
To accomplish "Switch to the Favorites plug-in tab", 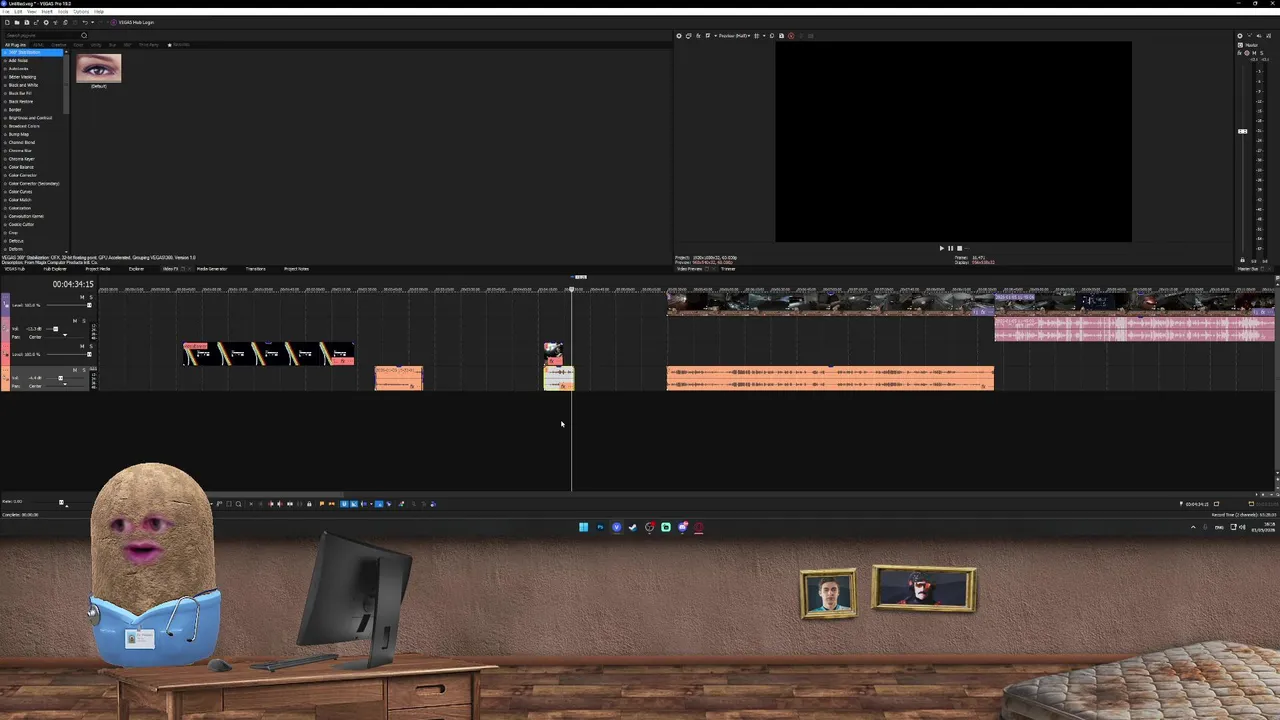I will coord(179,45).
